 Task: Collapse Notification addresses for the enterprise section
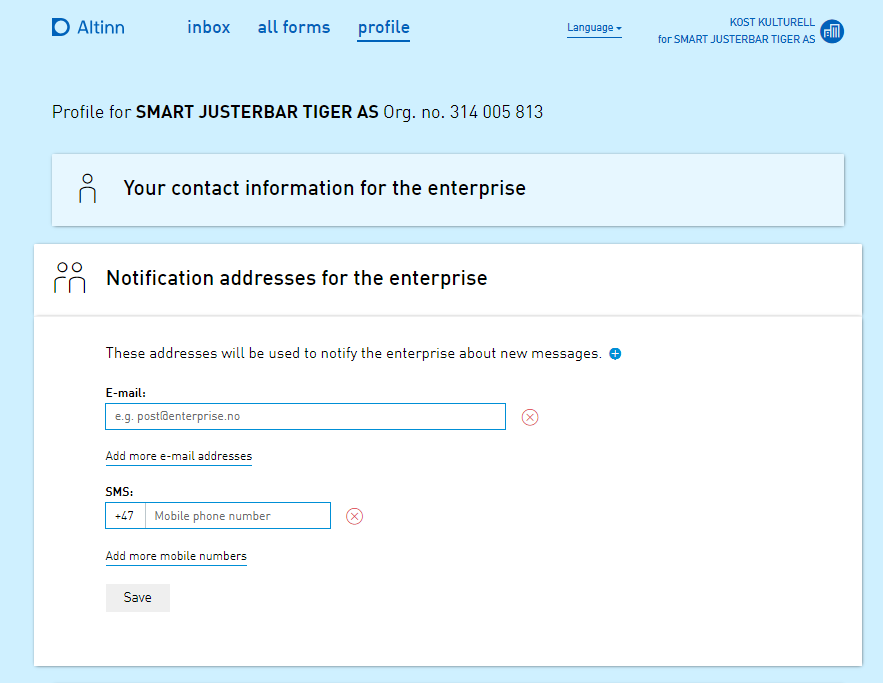(x=296, y=279)
